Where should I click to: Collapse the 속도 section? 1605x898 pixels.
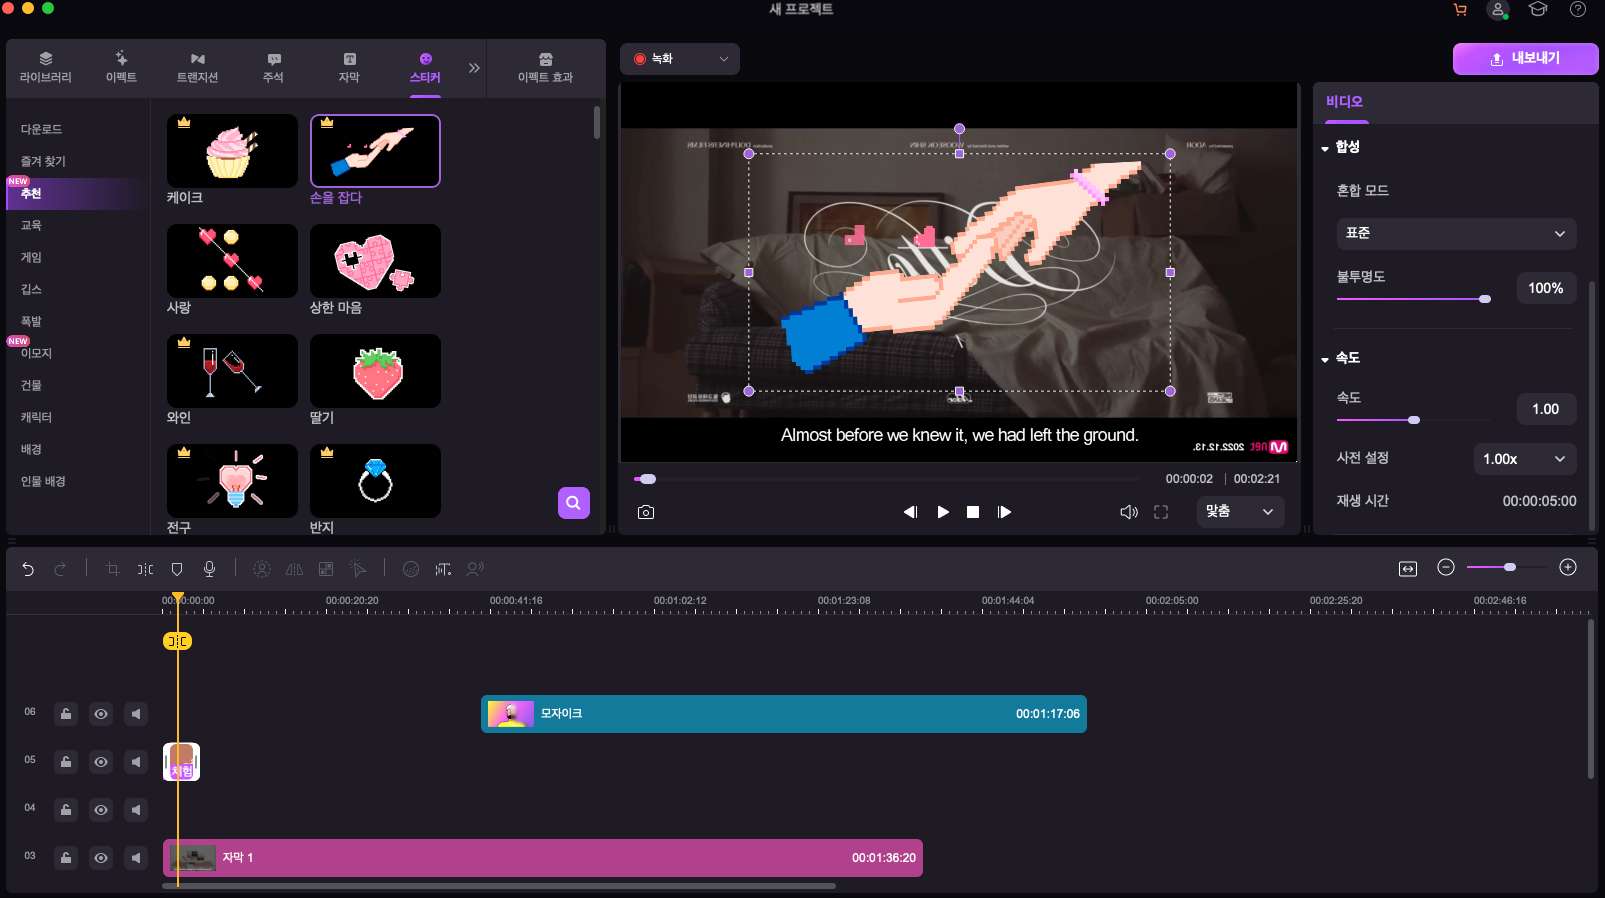(x=1325, y=359)
